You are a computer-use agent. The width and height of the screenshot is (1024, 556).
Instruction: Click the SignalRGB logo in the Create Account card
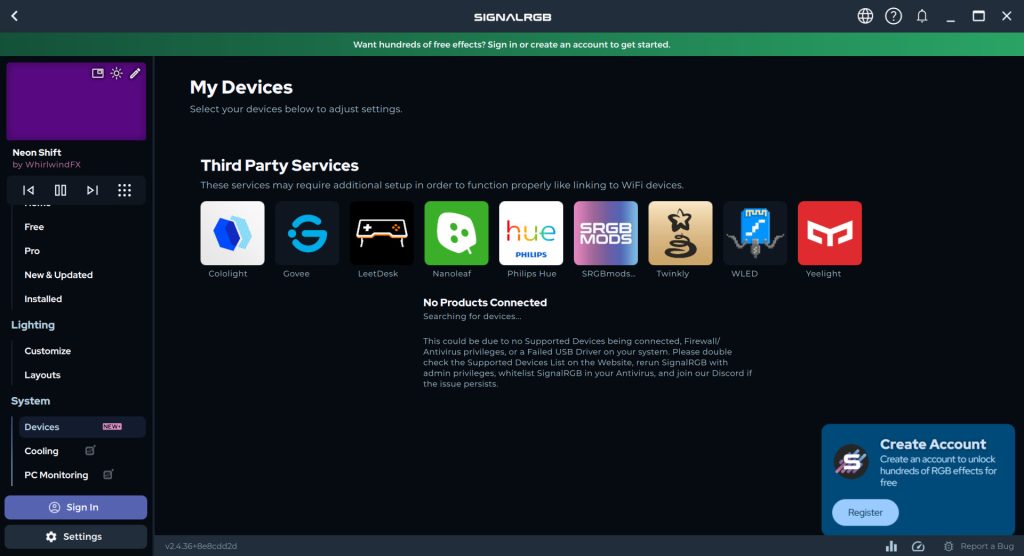tap(851, 462)
